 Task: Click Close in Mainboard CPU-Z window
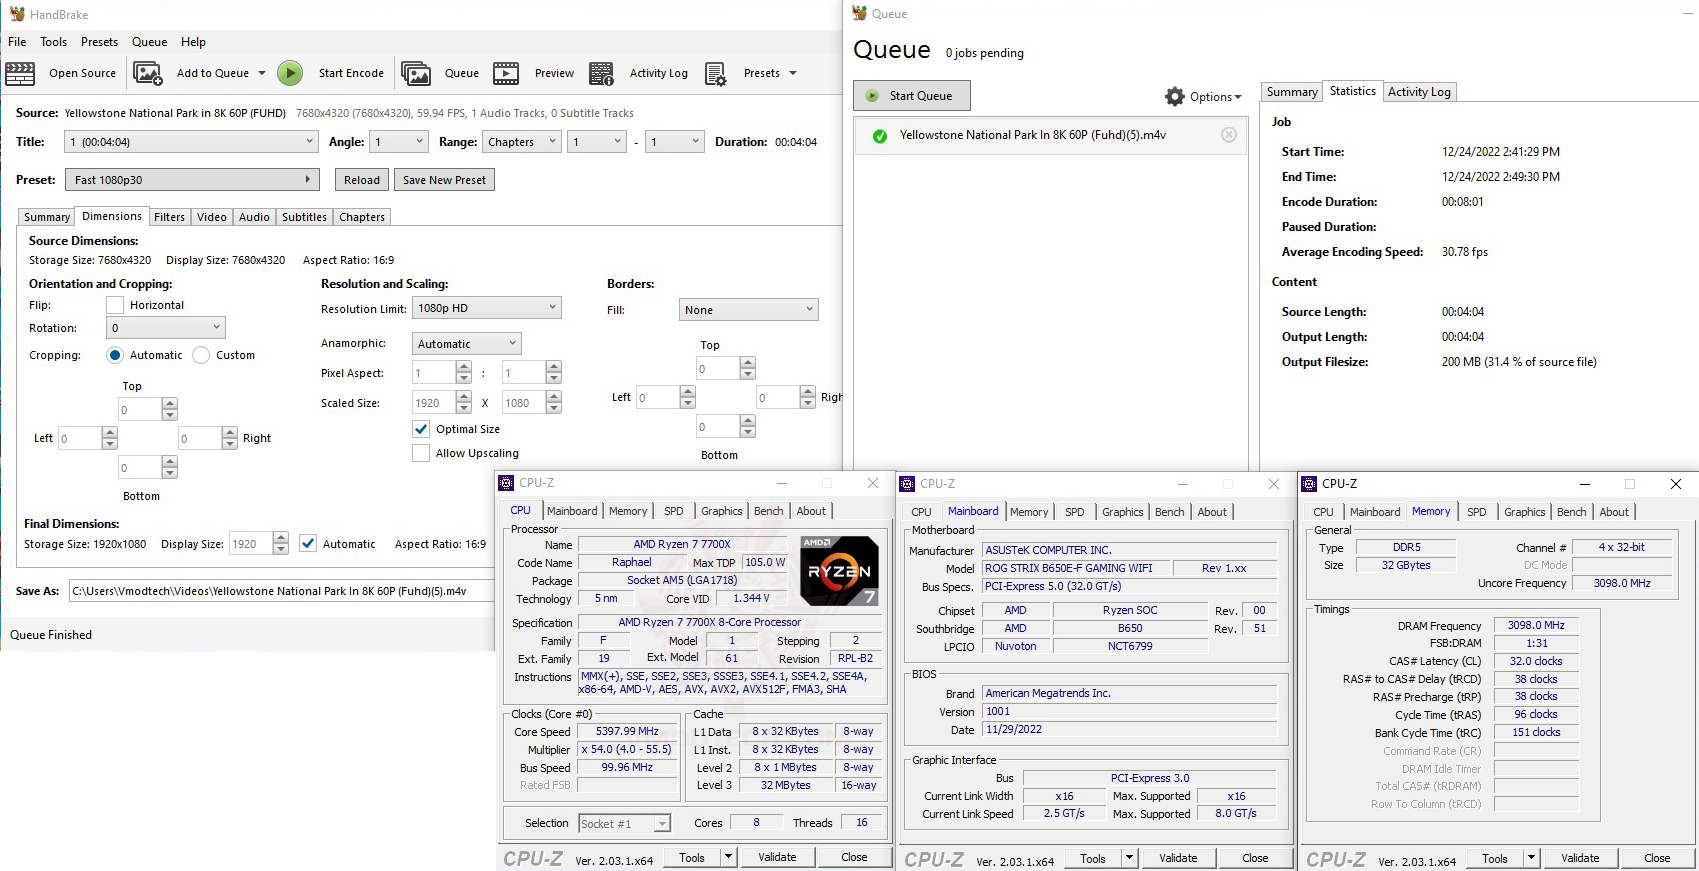(1255, 858)
